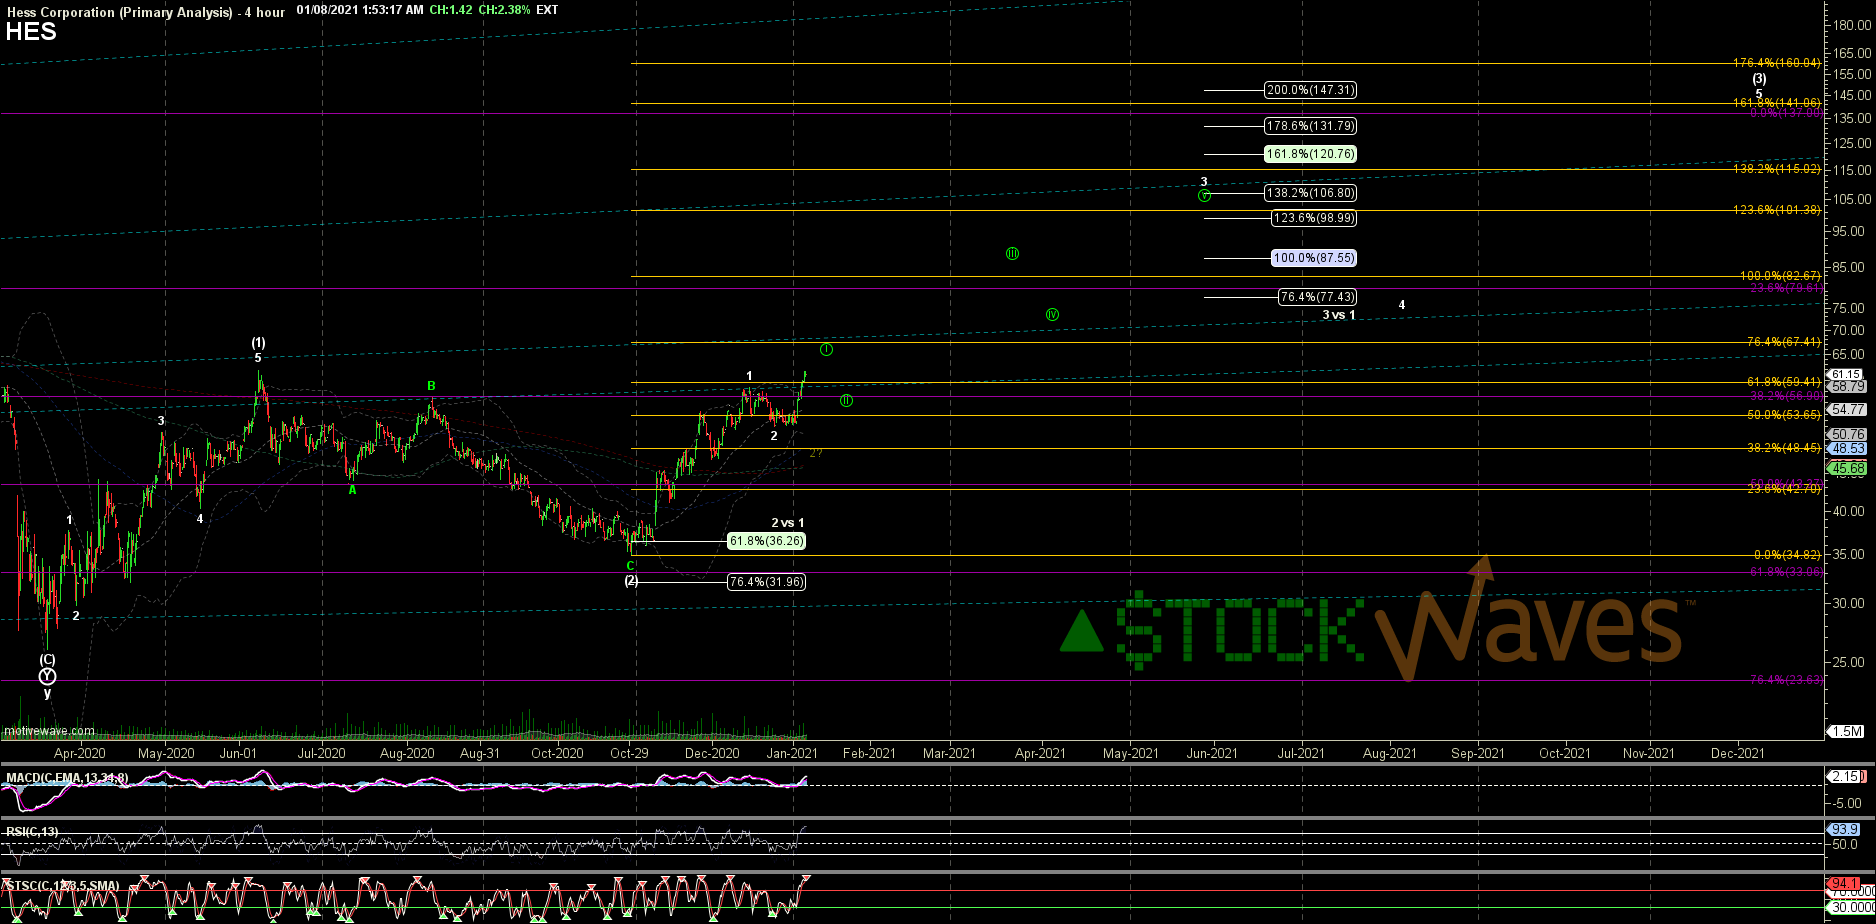Click the 180.00 price scale value

coord(1853,25)
